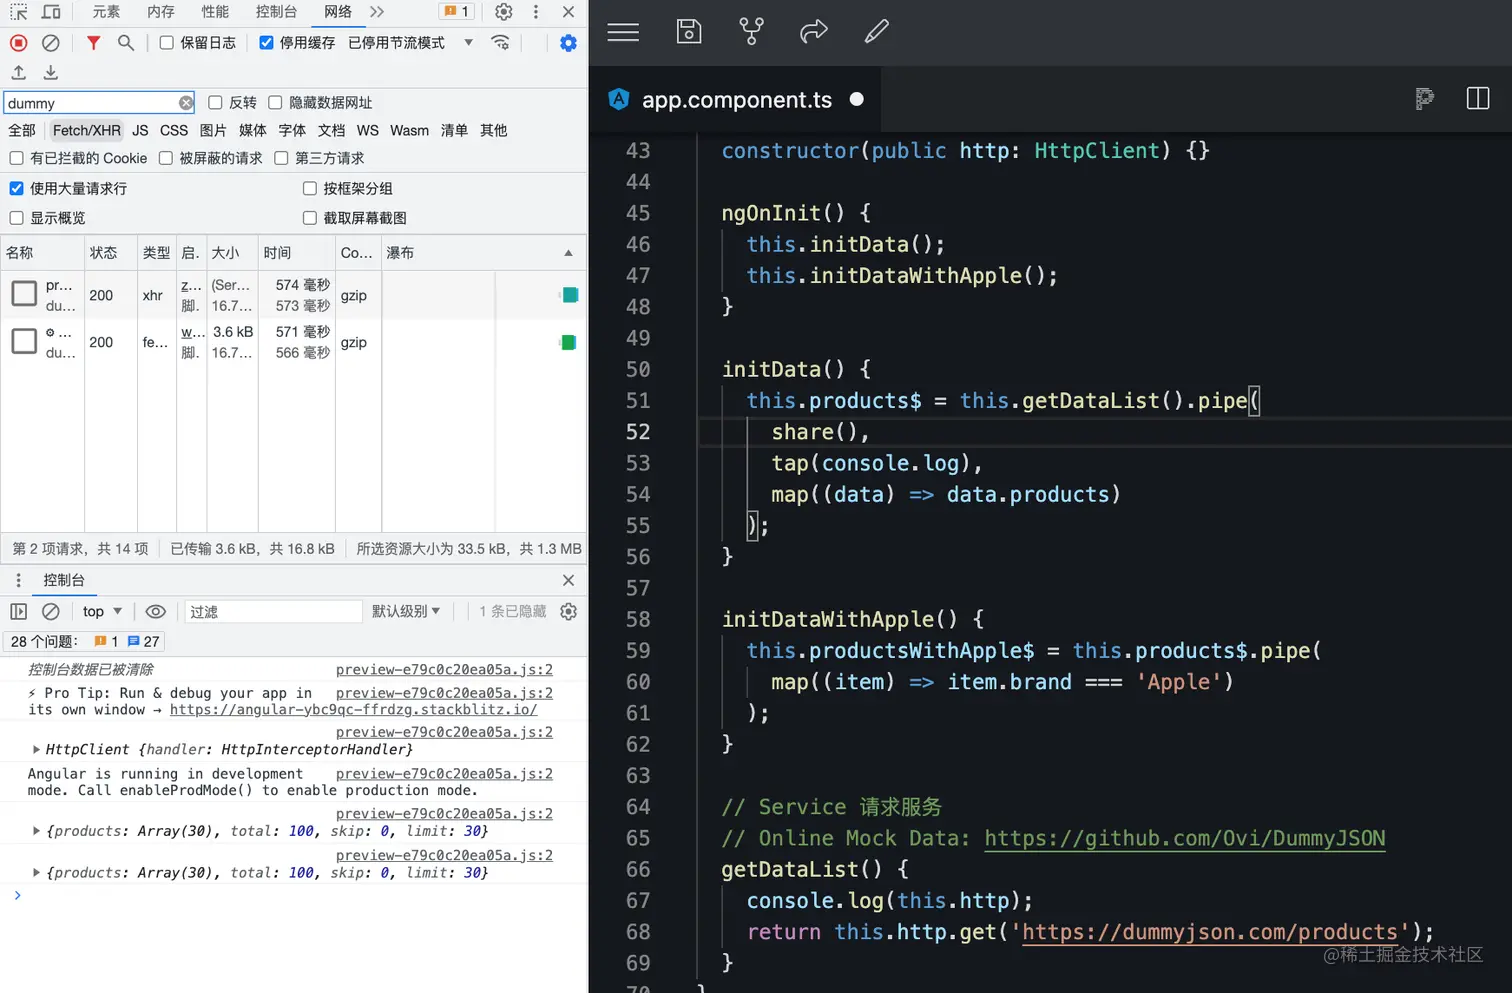Click the inspect element picker icon
This screenshot has height=993, width=1512.
pos(19,12)
